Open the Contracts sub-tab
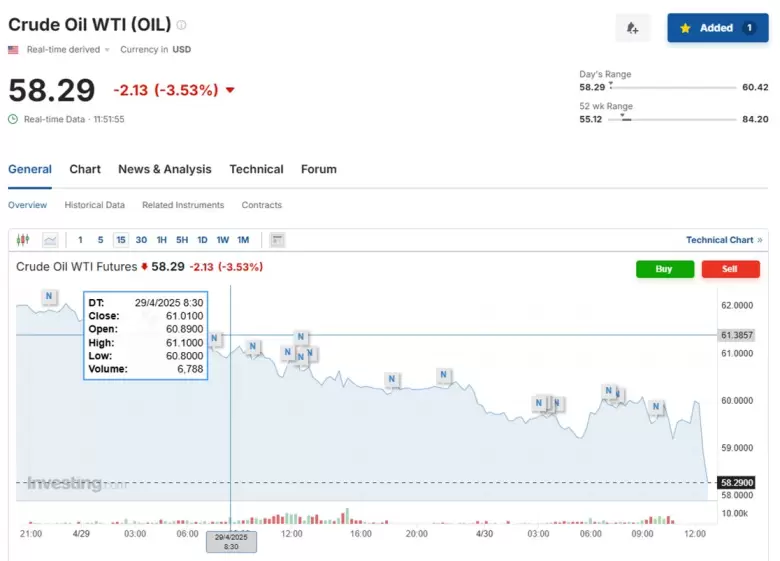Screen dimensions: 780x561 (262, 205)
